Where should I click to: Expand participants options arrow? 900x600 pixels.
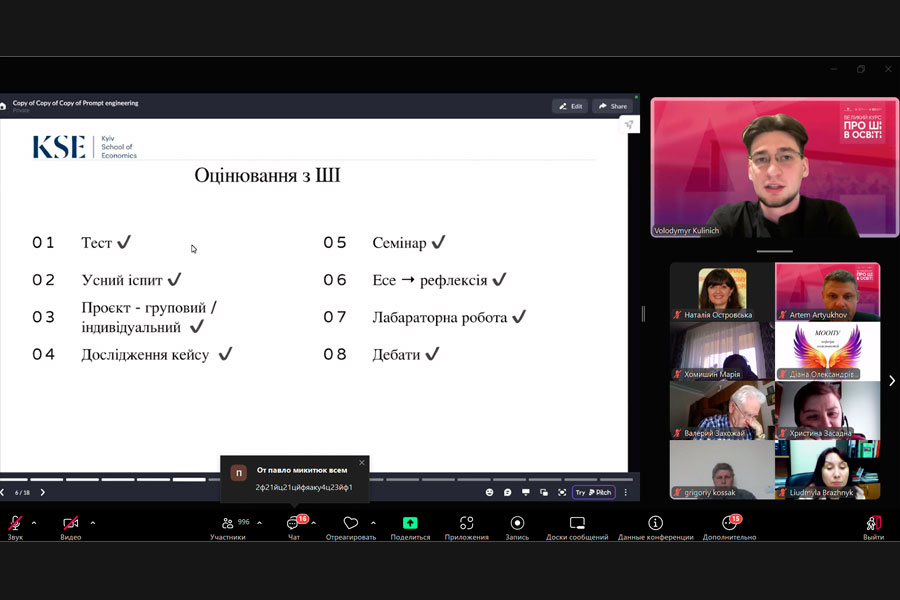coord(259,523)
